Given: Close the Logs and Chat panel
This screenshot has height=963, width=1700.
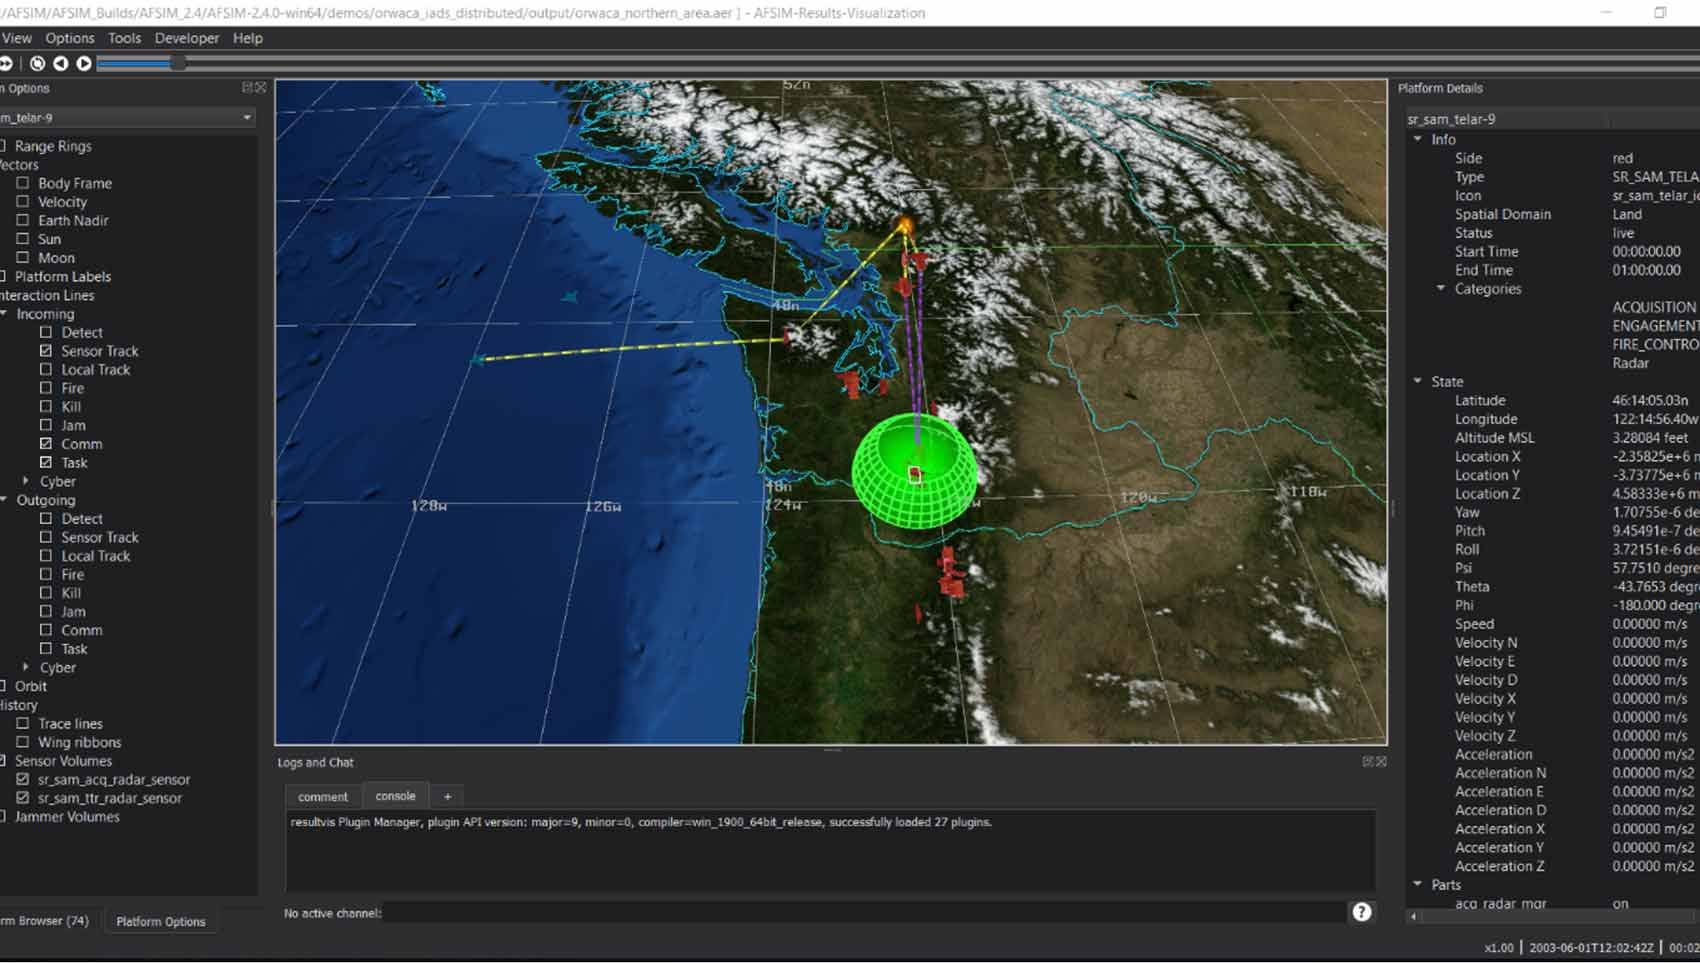Looking at the screenshot, I should tap(1381, 762).
